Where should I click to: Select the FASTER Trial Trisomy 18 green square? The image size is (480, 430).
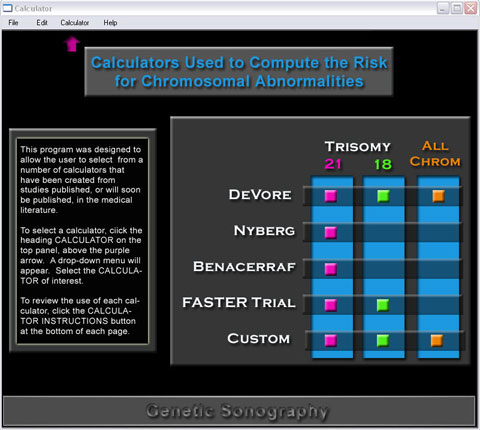click(383, 305)
